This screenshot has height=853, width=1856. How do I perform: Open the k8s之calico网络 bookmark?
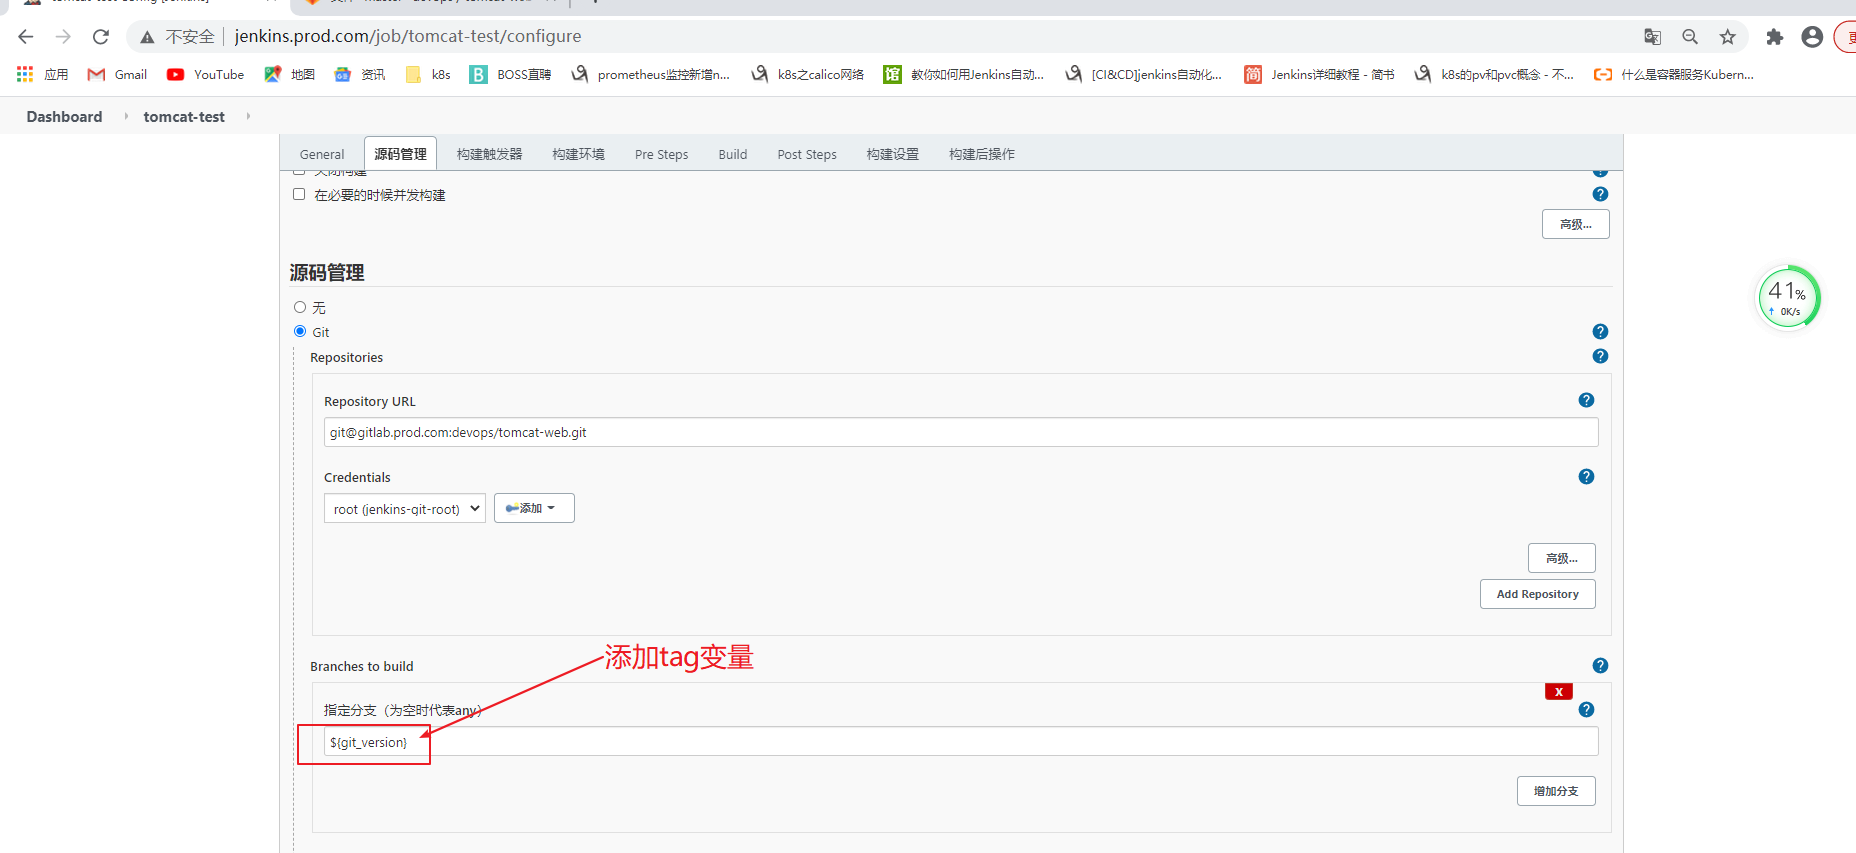click(808, 74)
